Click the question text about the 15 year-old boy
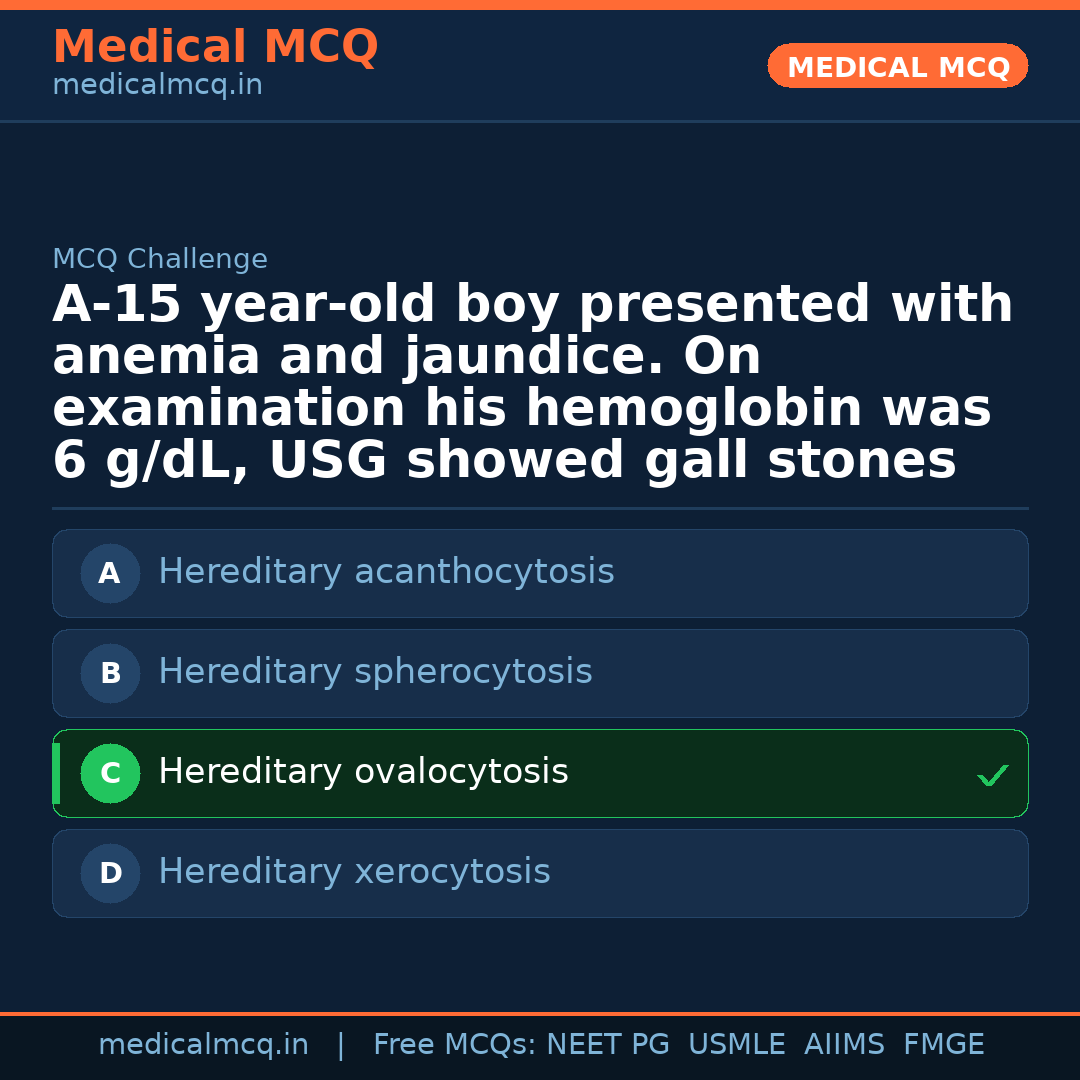This screenshot has width=1080, height=1080. (532, 383)
